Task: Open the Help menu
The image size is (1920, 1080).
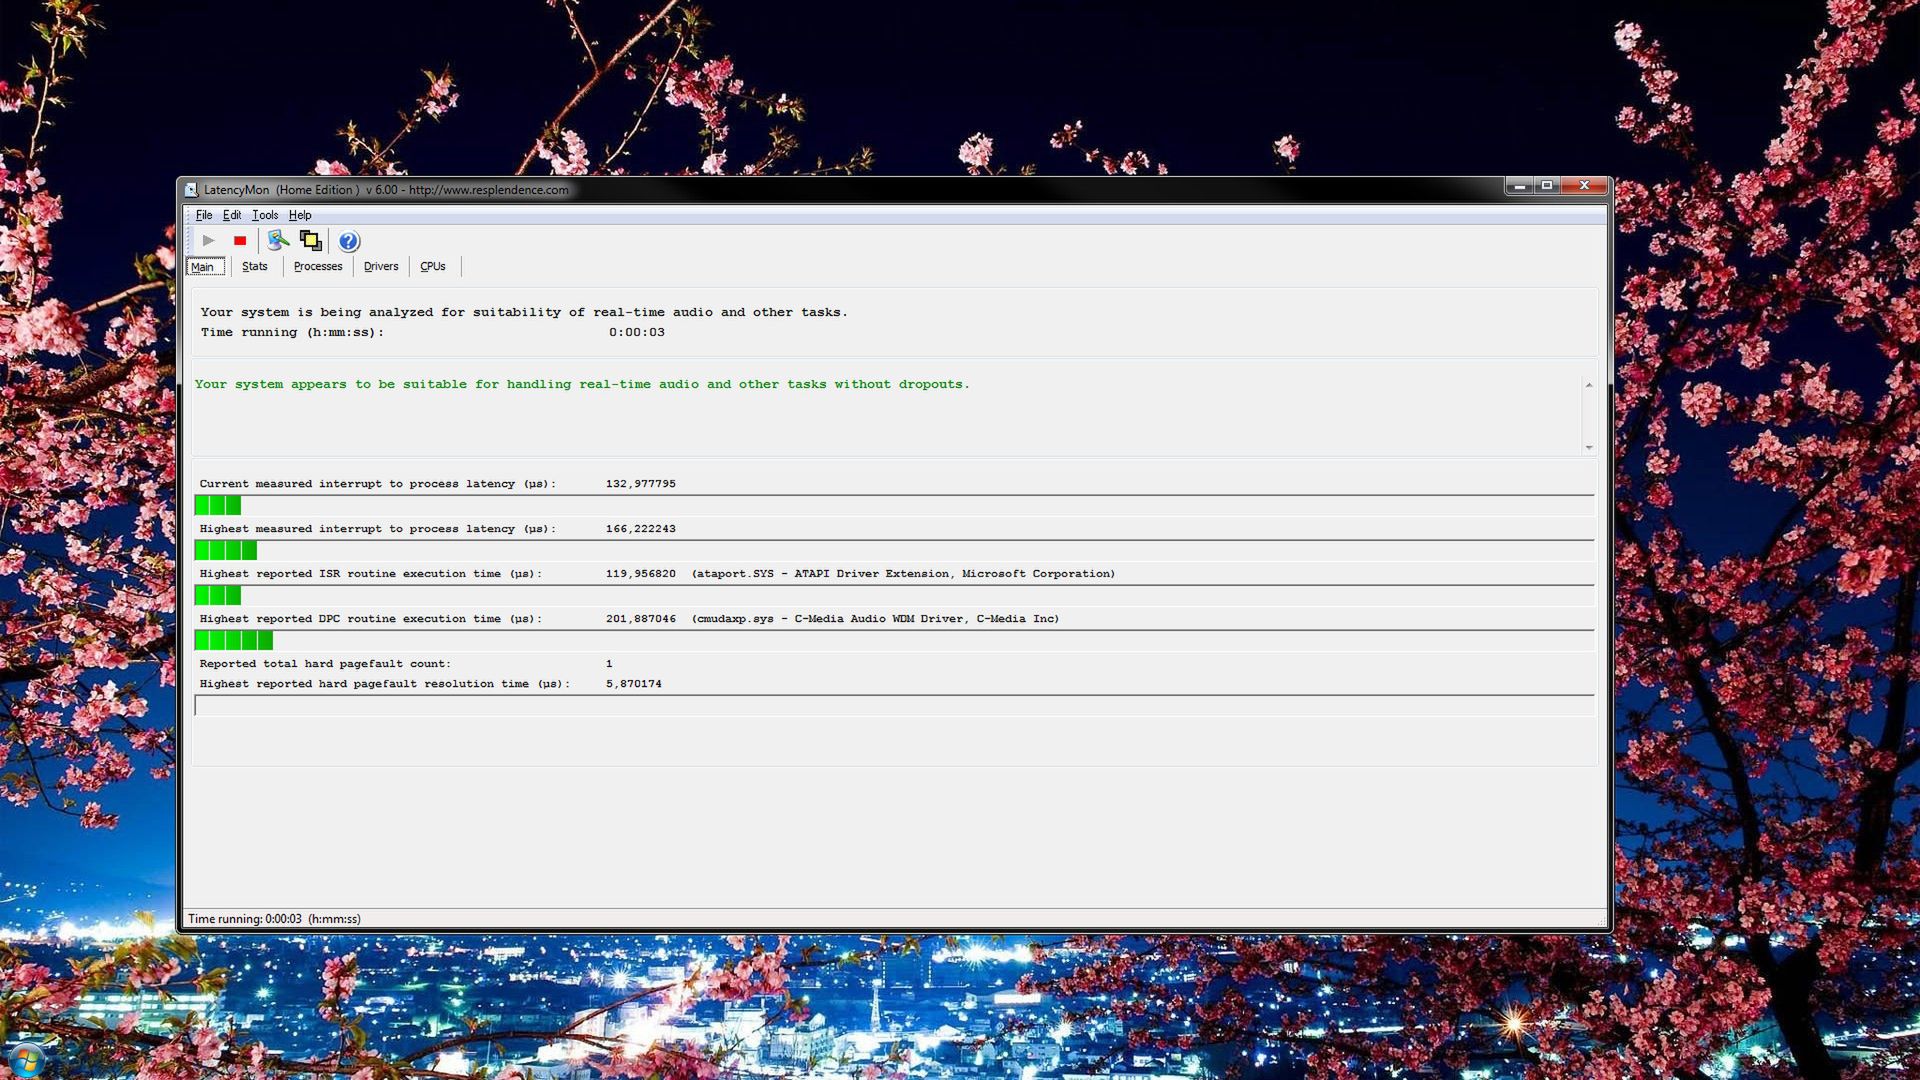Action: click(299, 215)
